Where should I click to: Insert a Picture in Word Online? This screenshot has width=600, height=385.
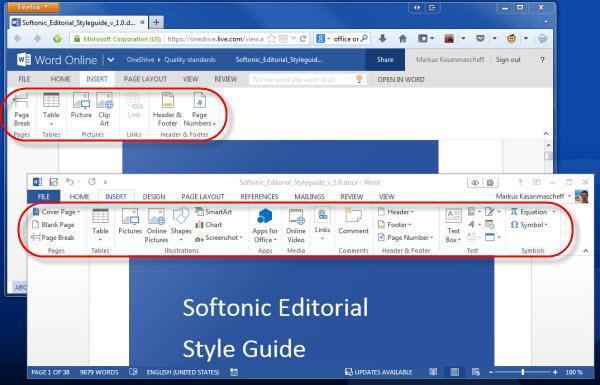[81, 106]
